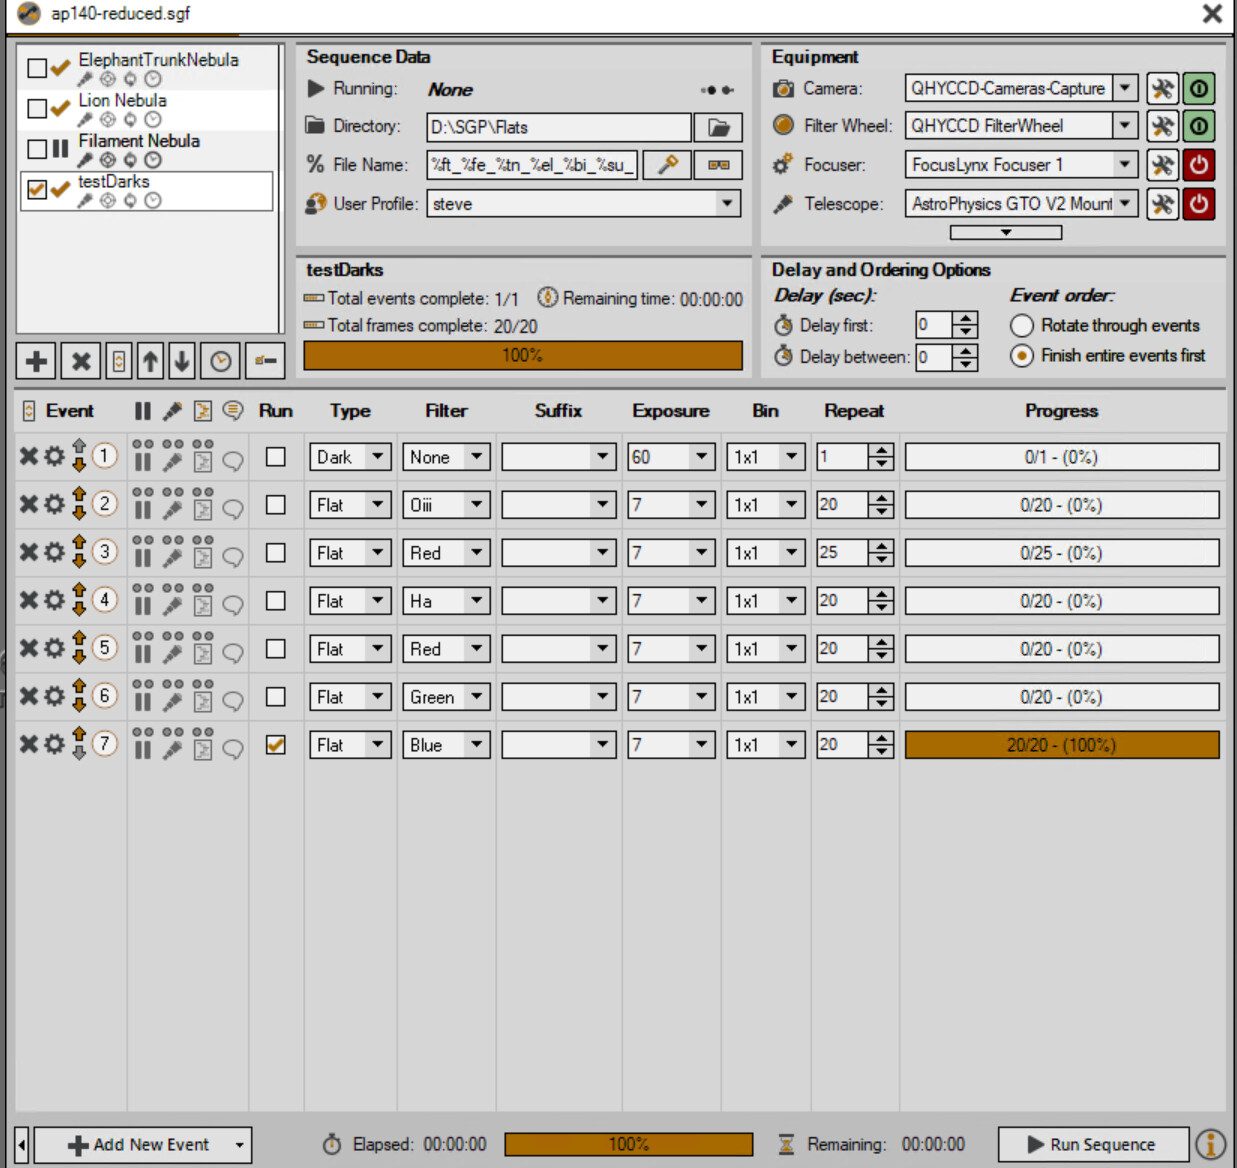Enable Run checkbox for event 4 Ha
The image size is (1237, 1168).
click(275, 601)
